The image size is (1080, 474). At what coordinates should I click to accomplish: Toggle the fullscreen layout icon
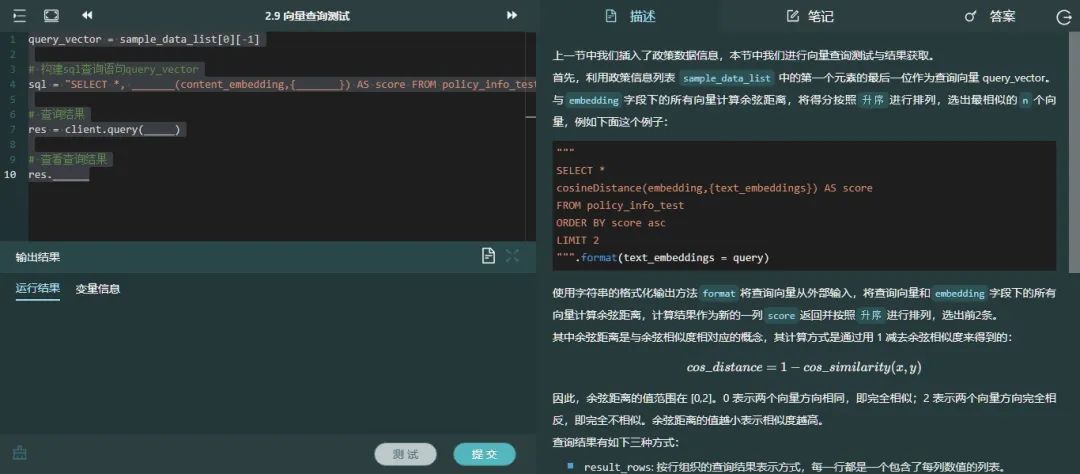51,15
